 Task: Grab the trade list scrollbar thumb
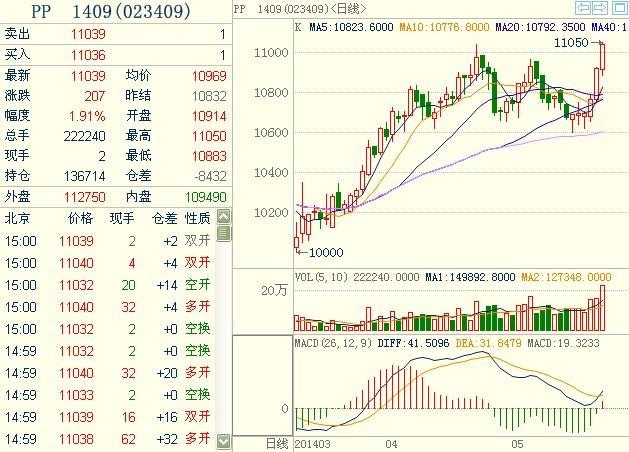(224, 233)
